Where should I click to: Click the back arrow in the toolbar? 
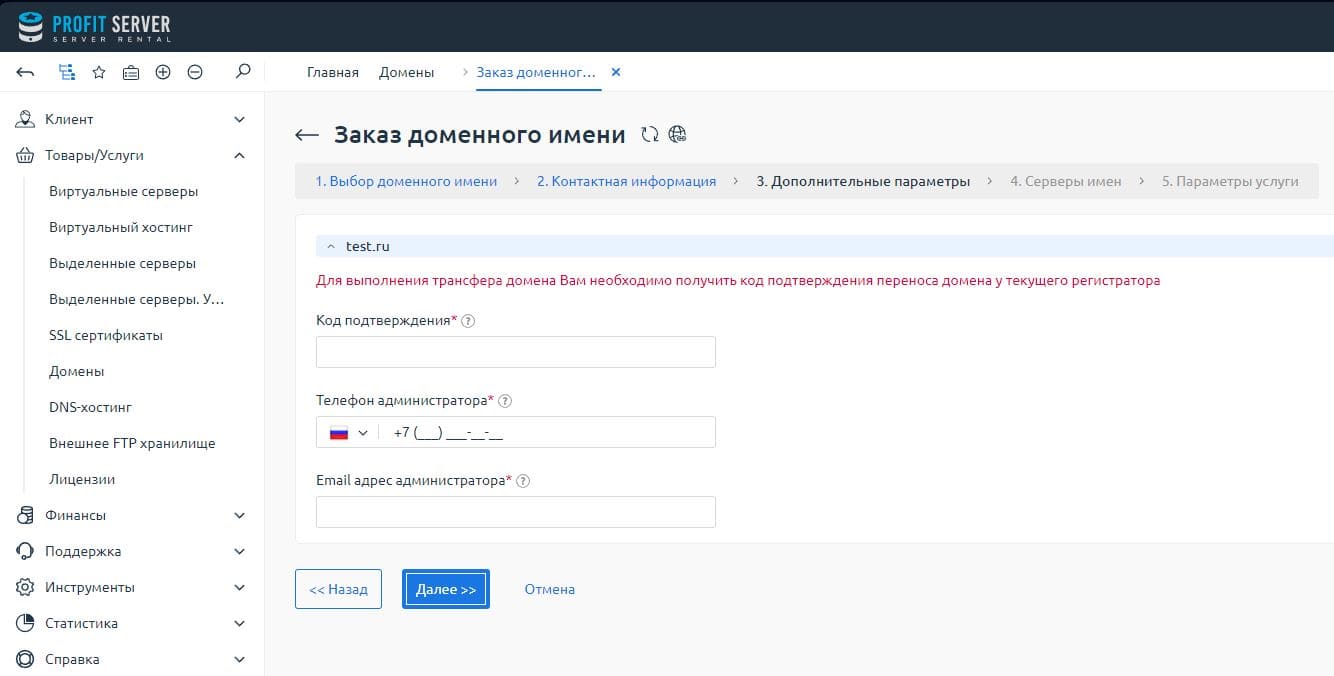26,72
